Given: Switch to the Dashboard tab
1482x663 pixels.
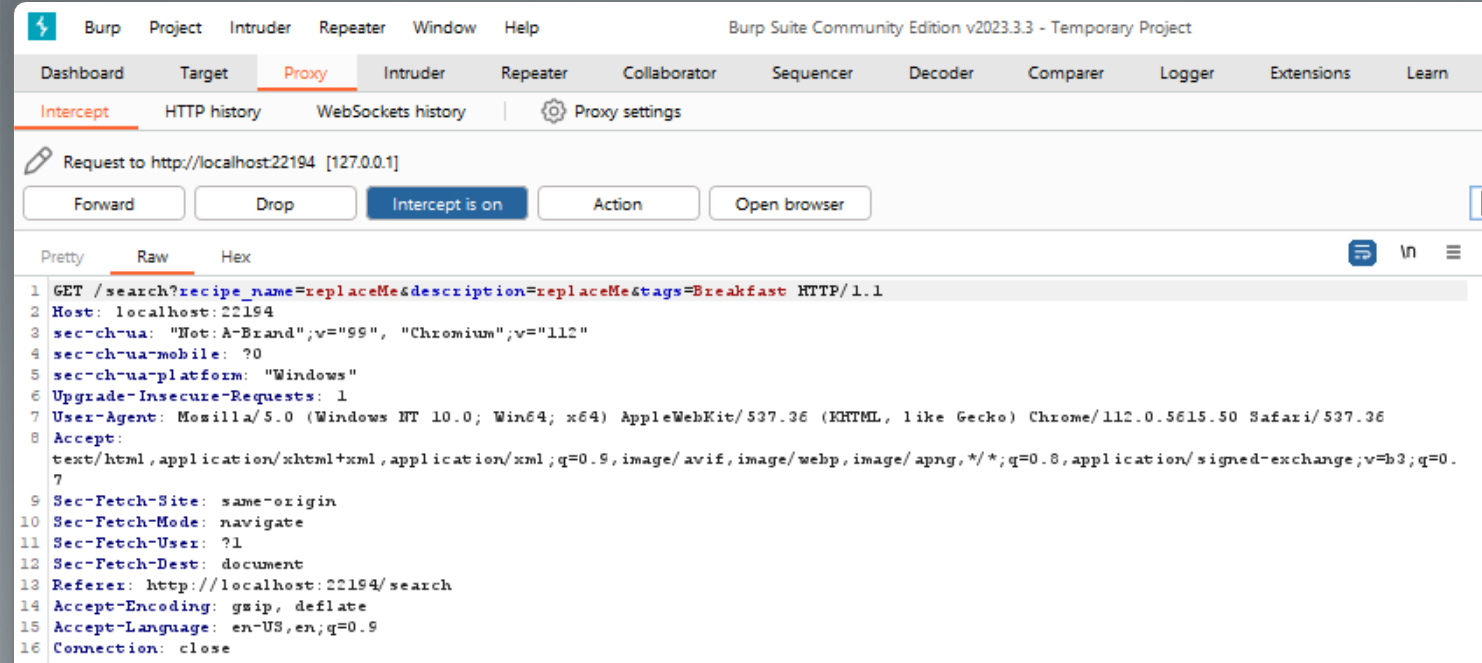Looking at the screenshot, I should click(x=82, y=73).
